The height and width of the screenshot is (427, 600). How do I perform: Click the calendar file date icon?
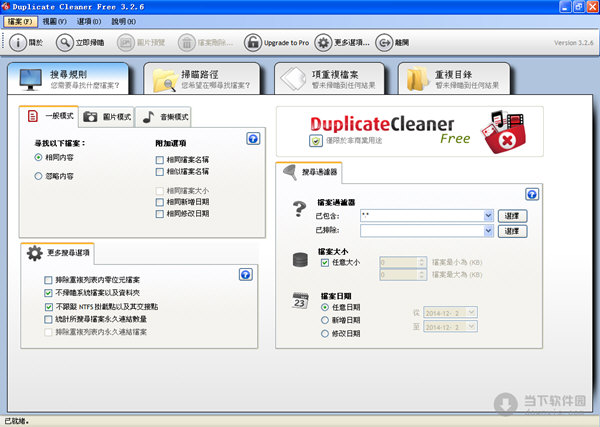coord(300,300)
